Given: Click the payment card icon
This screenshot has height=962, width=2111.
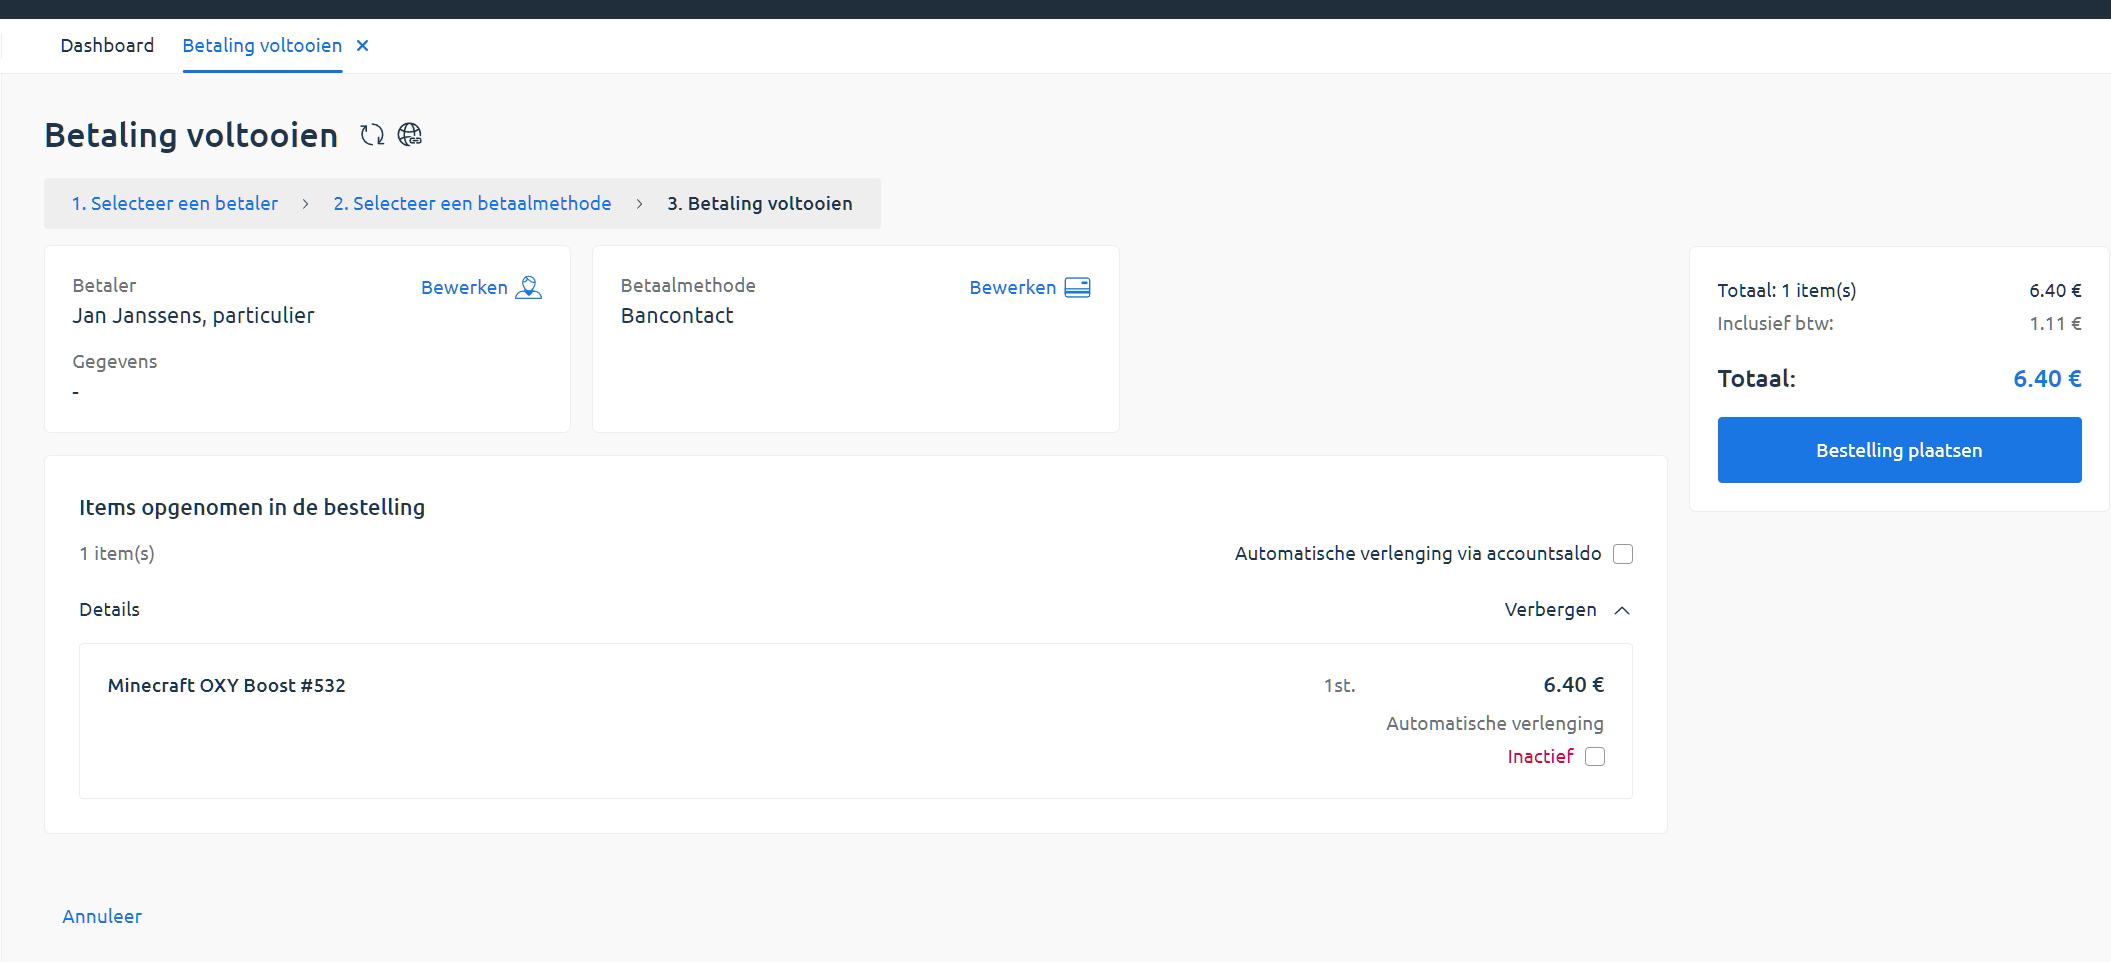Looking at the screenshot, I should coord(1077,288).
